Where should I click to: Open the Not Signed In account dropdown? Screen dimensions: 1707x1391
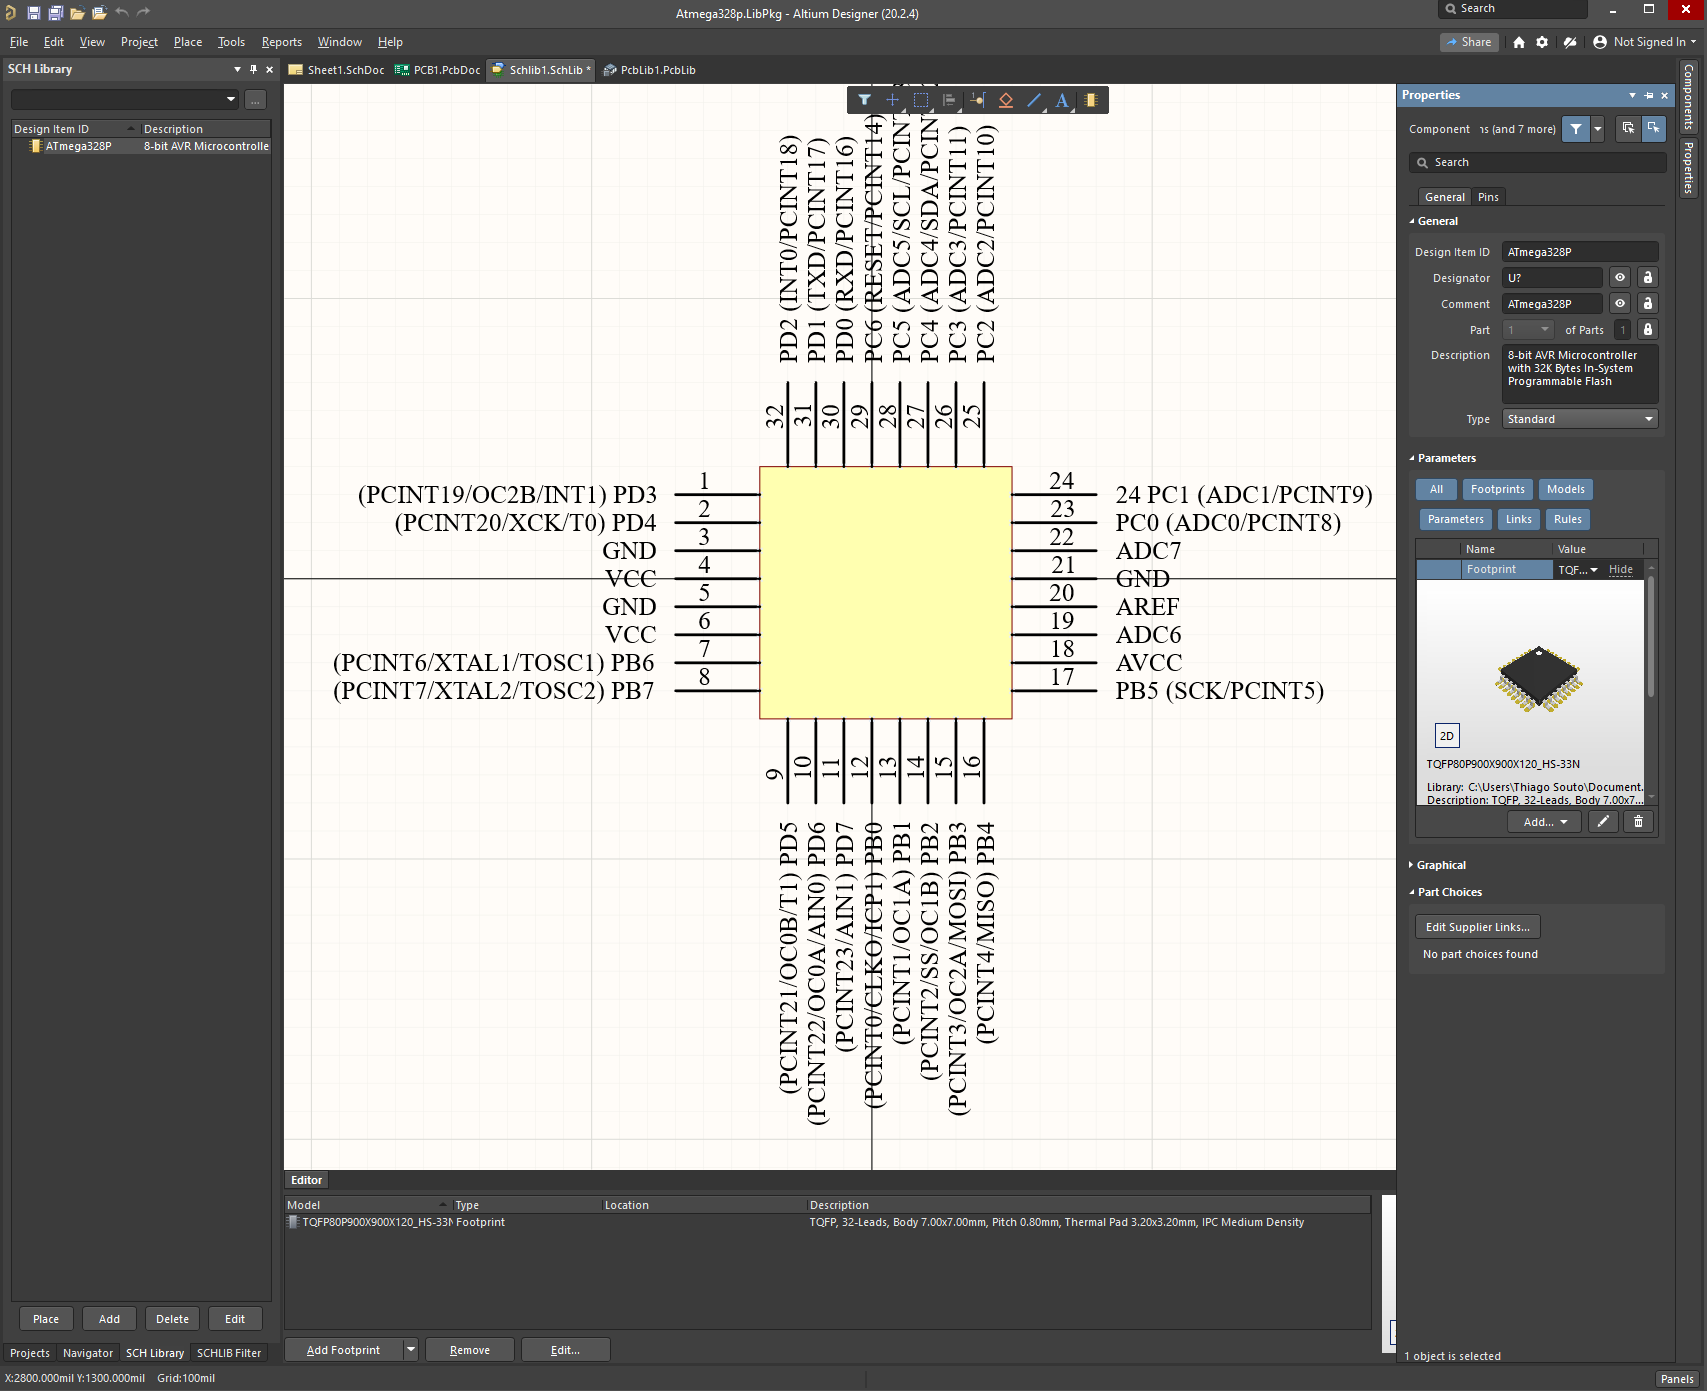coord(1645,42)
